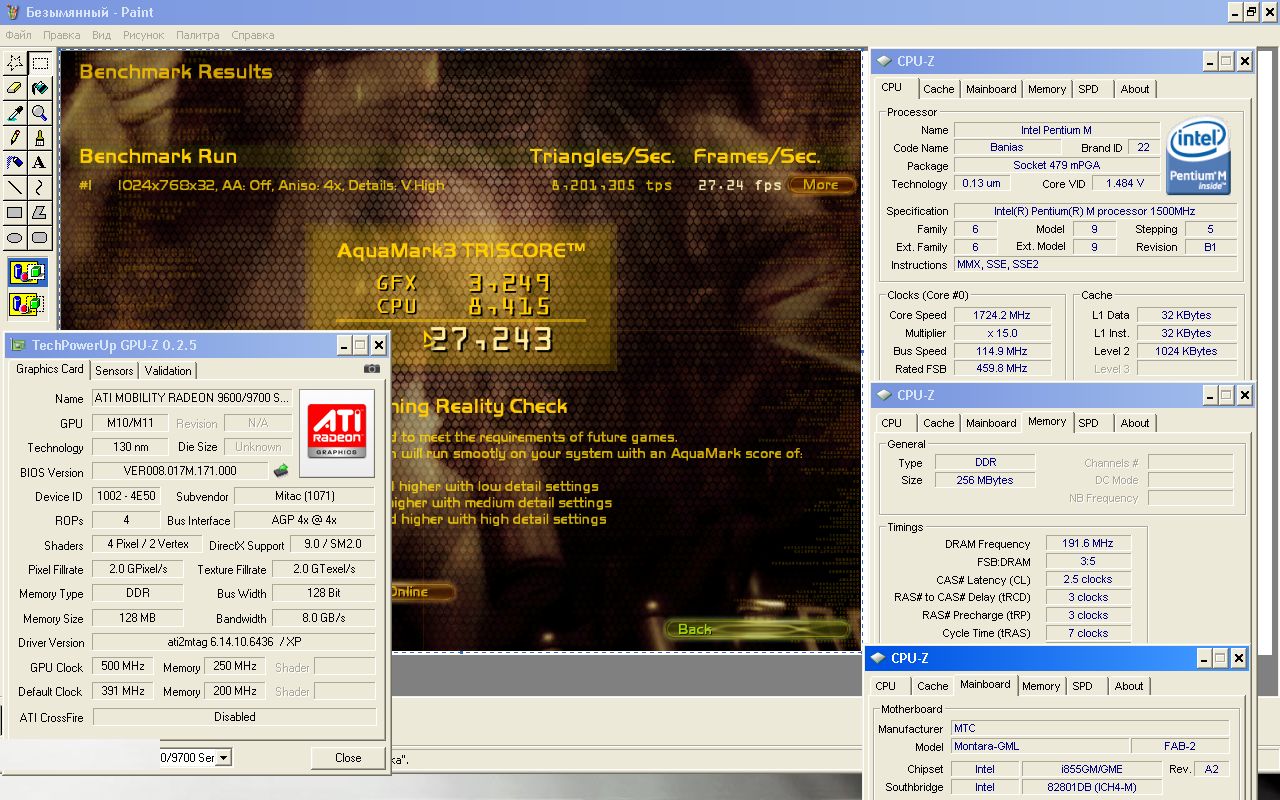Enable opaque selection mode option in Paint

click(x=27, y=272)
